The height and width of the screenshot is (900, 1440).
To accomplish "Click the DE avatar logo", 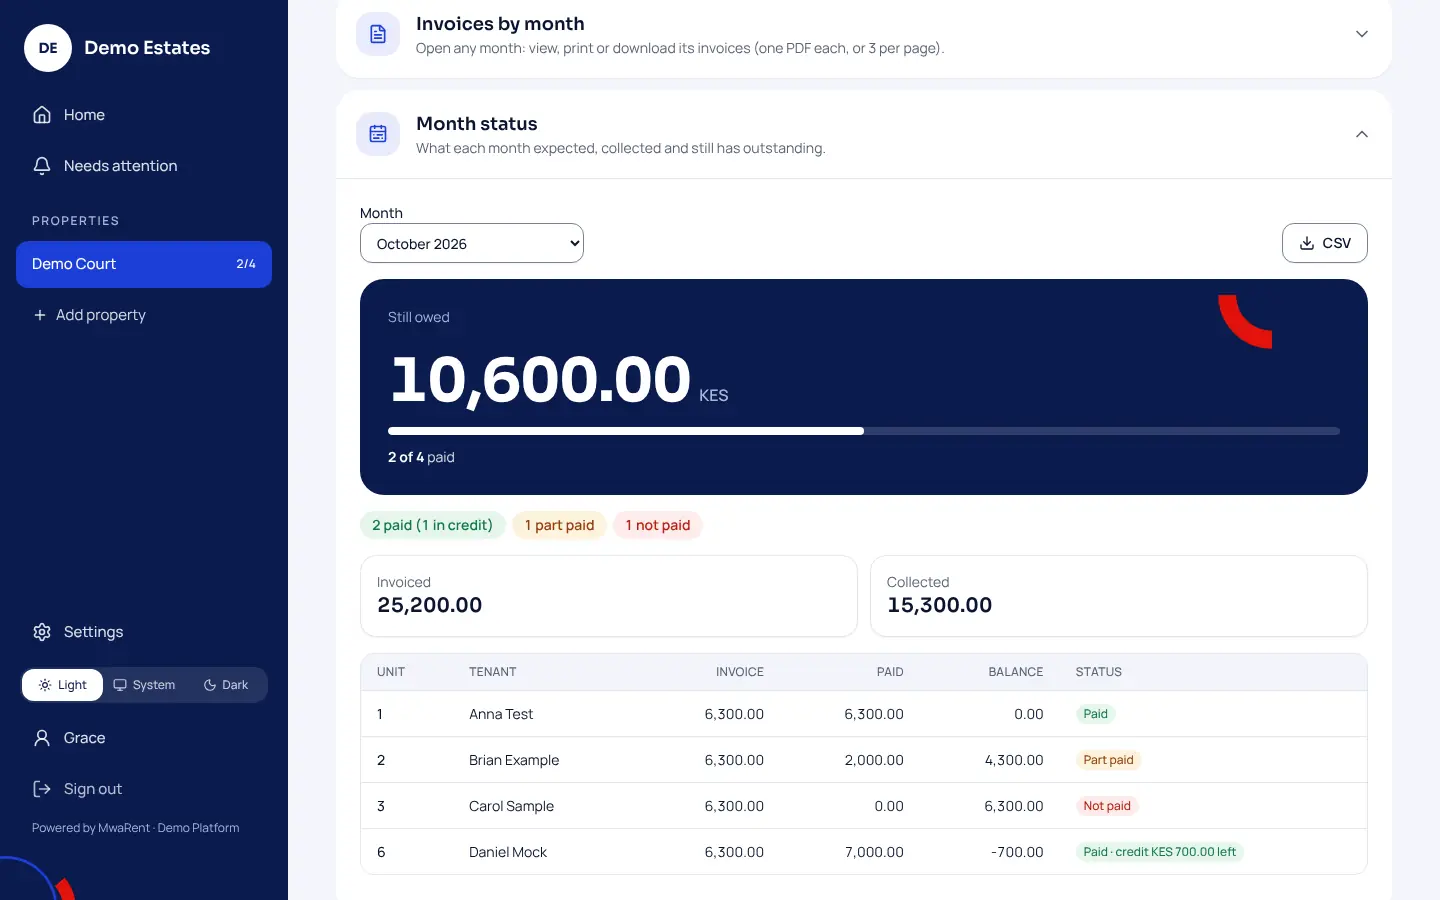I will pyautogui.click(x=48, y=48).
